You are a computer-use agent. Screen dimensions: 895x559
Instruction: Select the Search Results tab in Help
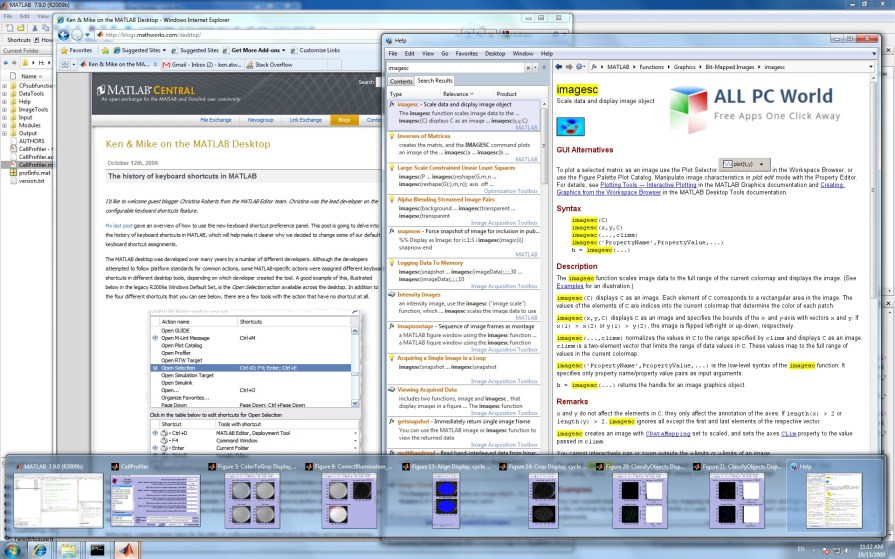pos(435,81)
